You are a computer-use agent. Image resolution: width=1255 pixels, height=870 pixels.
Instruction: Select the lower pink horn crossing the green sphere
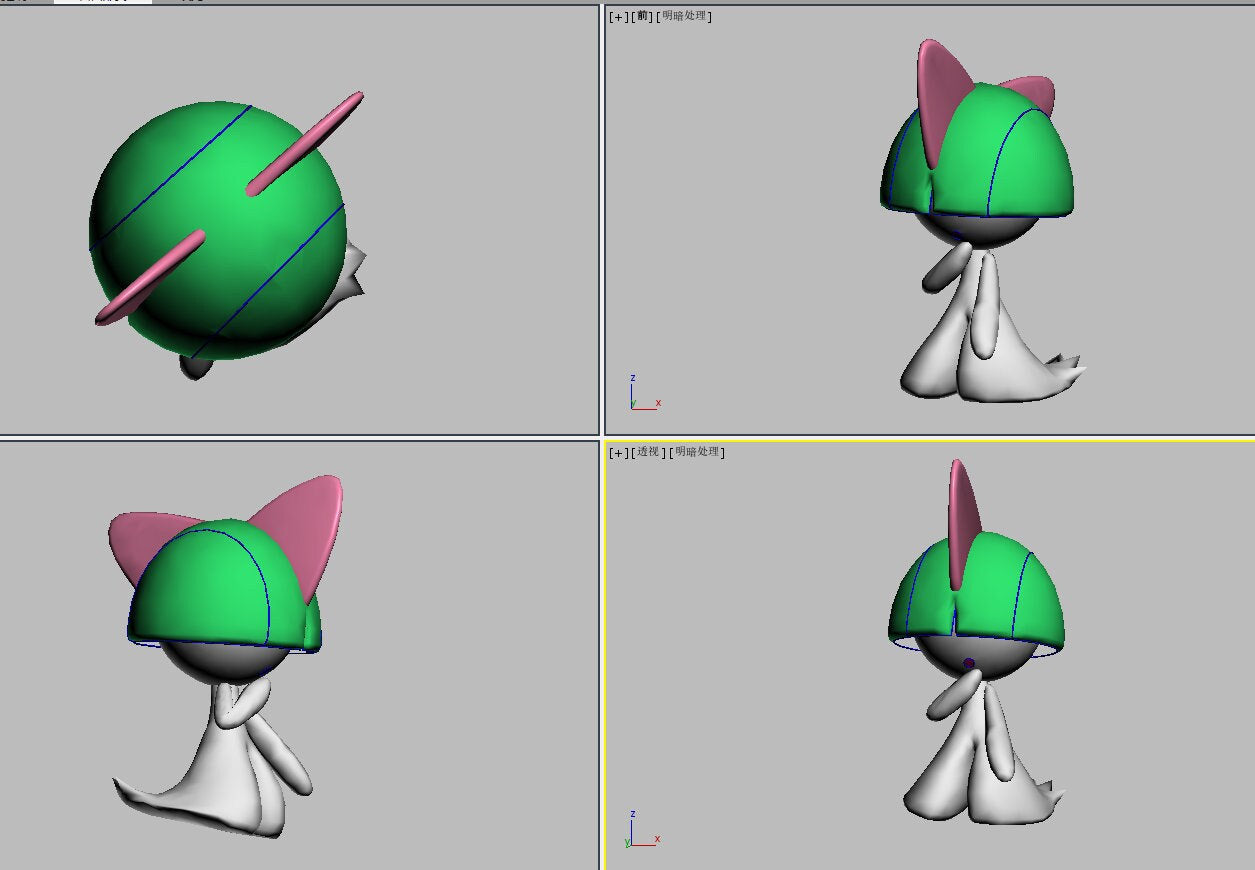[150, 278]
